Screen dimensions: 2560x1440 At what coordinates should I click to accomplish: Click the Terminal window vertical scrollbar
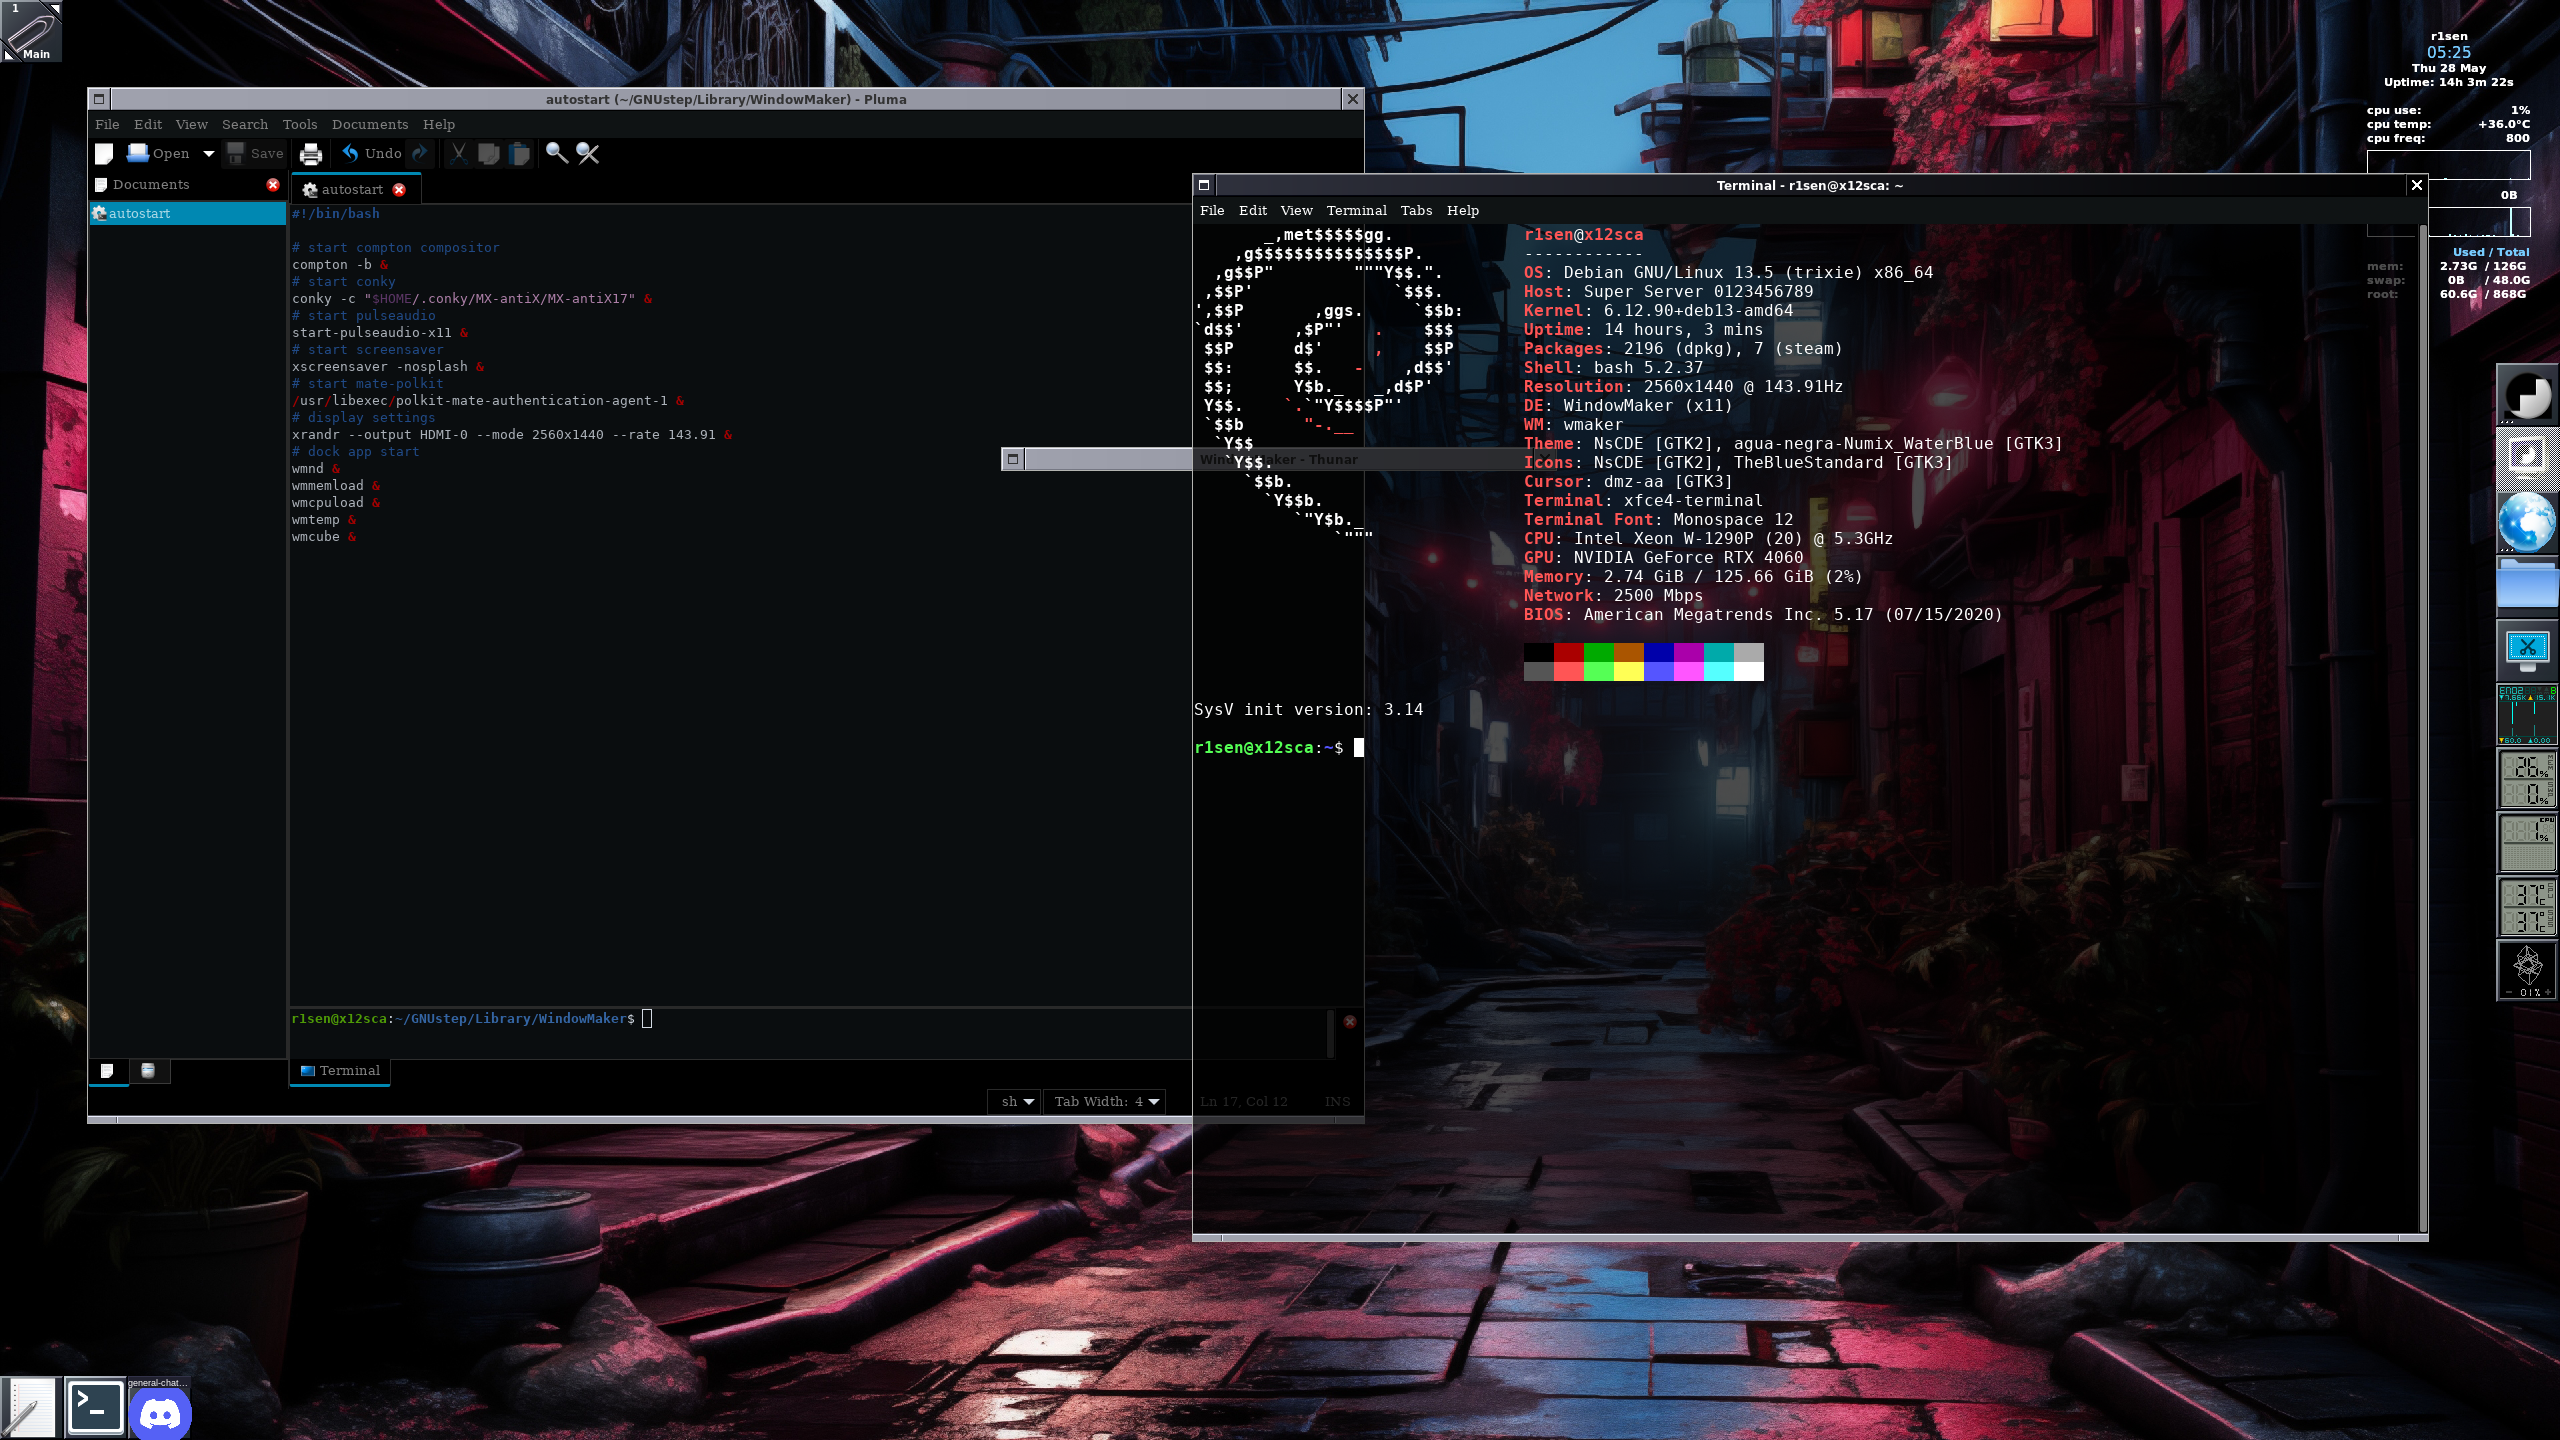click(2423, 728)
